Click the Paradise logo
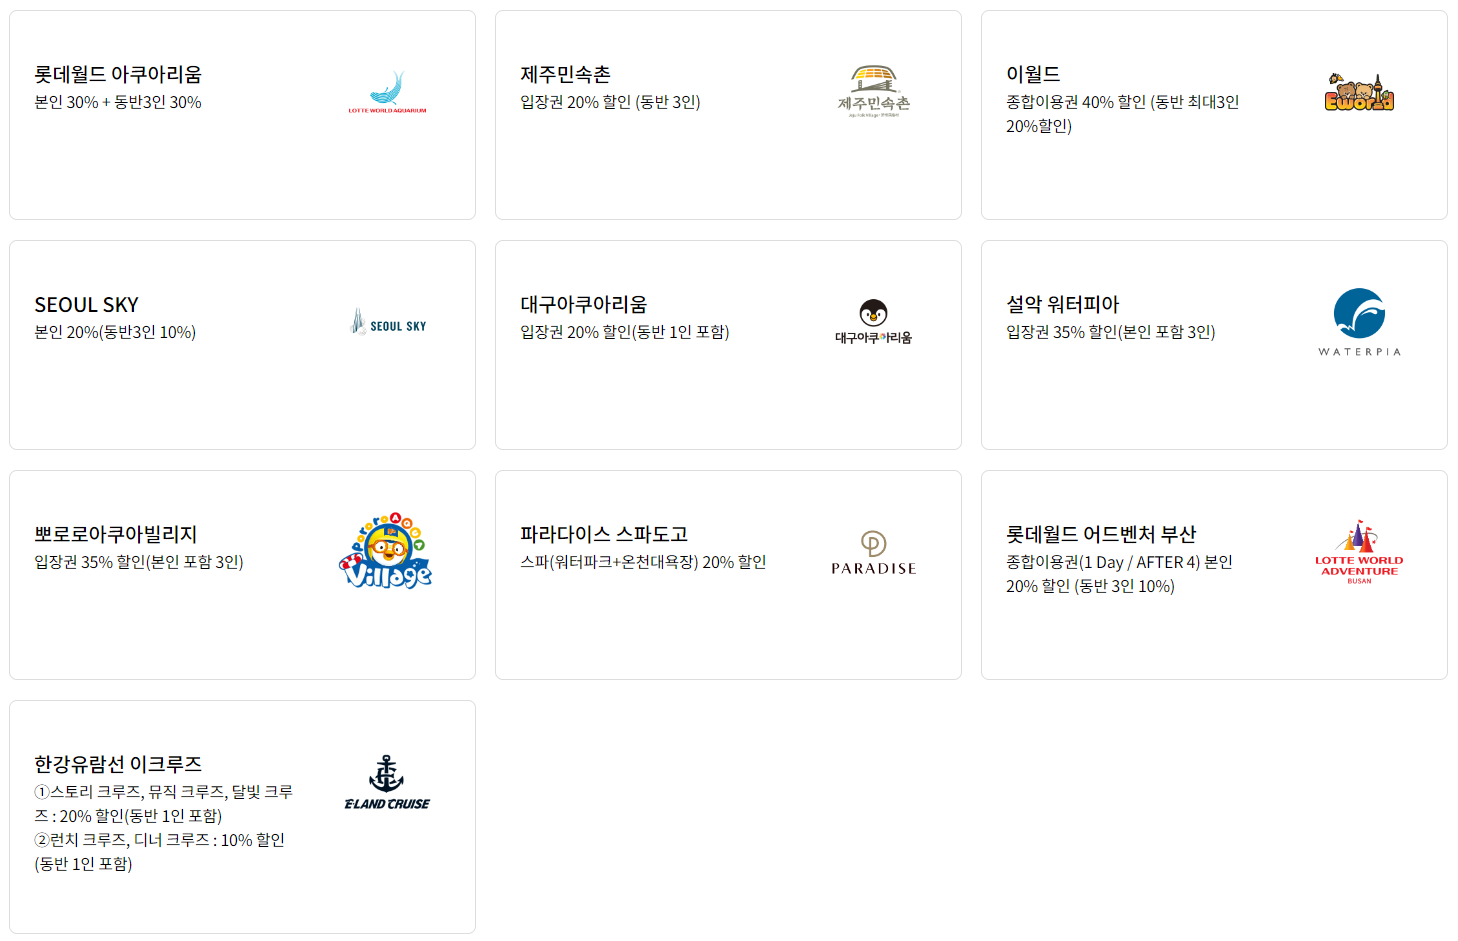 [x=873, y=552]
